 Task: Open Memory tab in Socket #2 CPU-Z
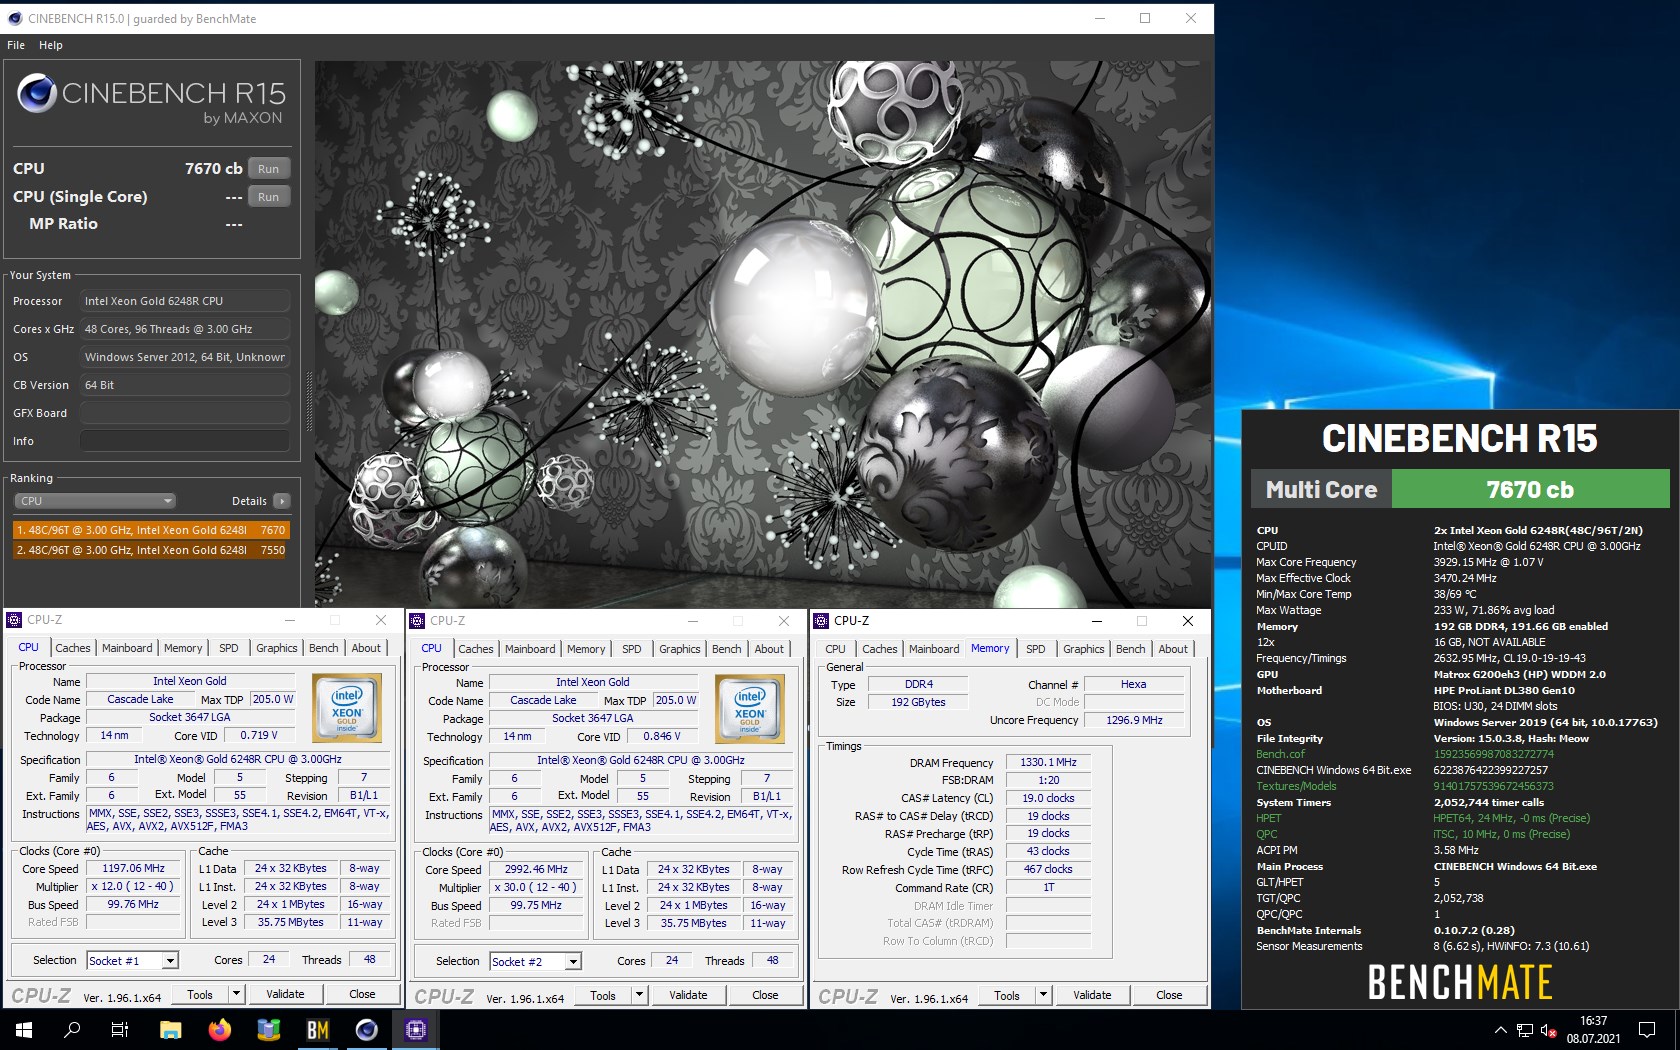click(x=586, y=649)
